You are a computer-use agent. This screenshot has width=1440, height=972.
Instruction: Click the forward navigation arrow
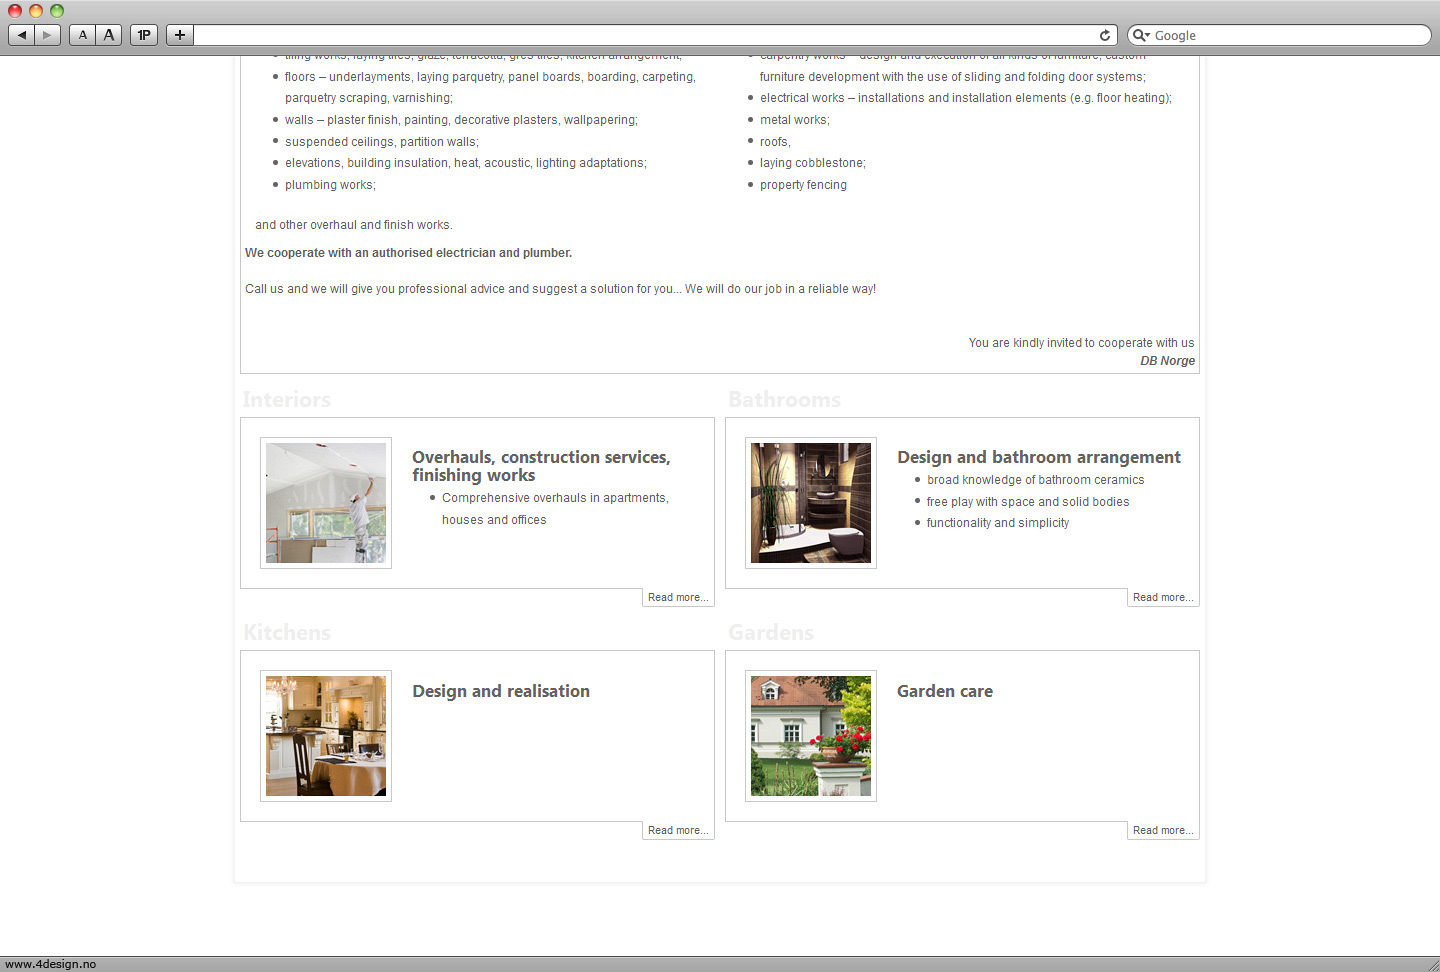(x=47, y=35)
